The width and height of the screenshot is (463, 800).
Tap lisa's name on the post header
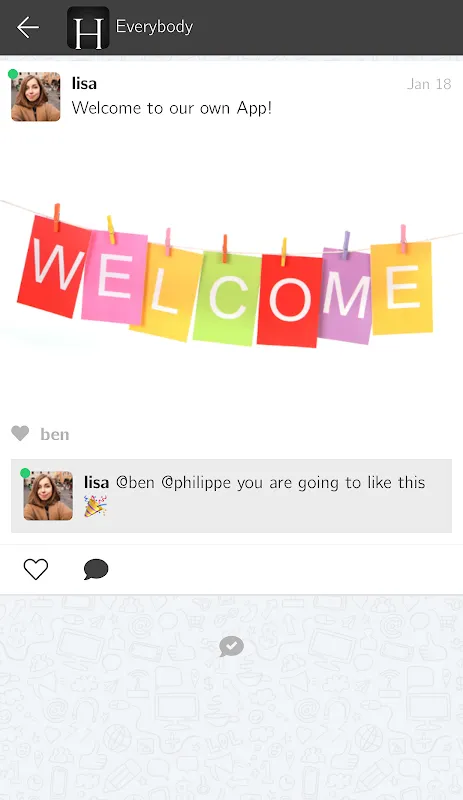pyautogui.click(x=84, y=84)
